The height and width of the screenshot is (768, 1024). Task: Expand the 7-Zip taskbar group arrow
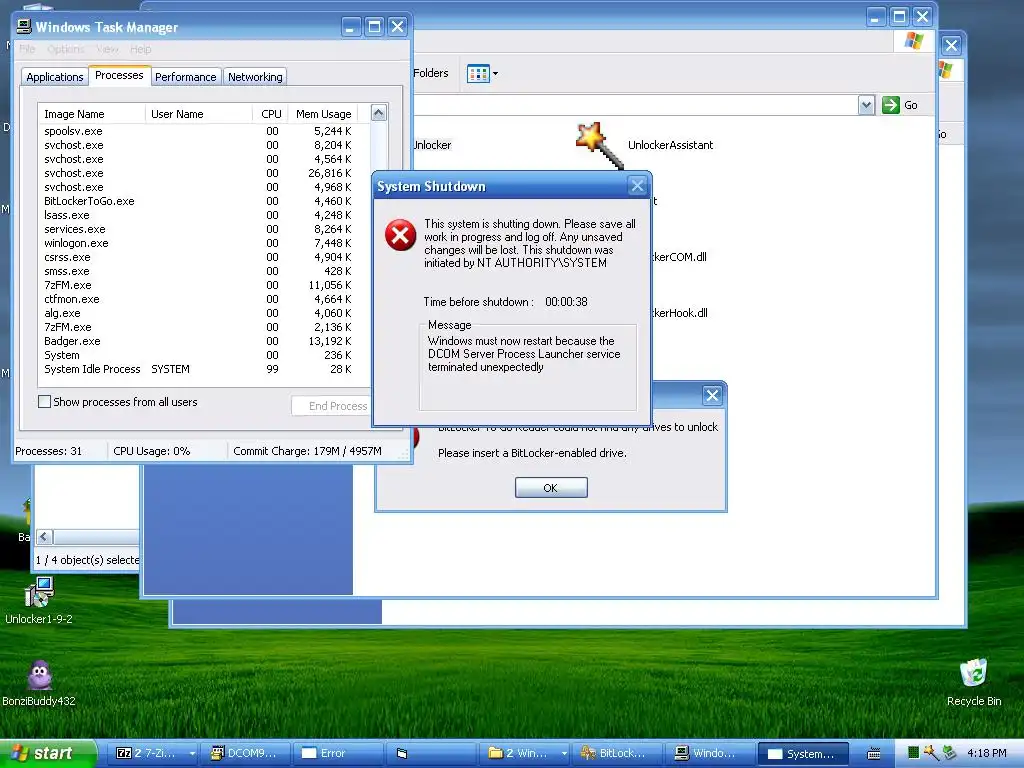click(192, 753)
